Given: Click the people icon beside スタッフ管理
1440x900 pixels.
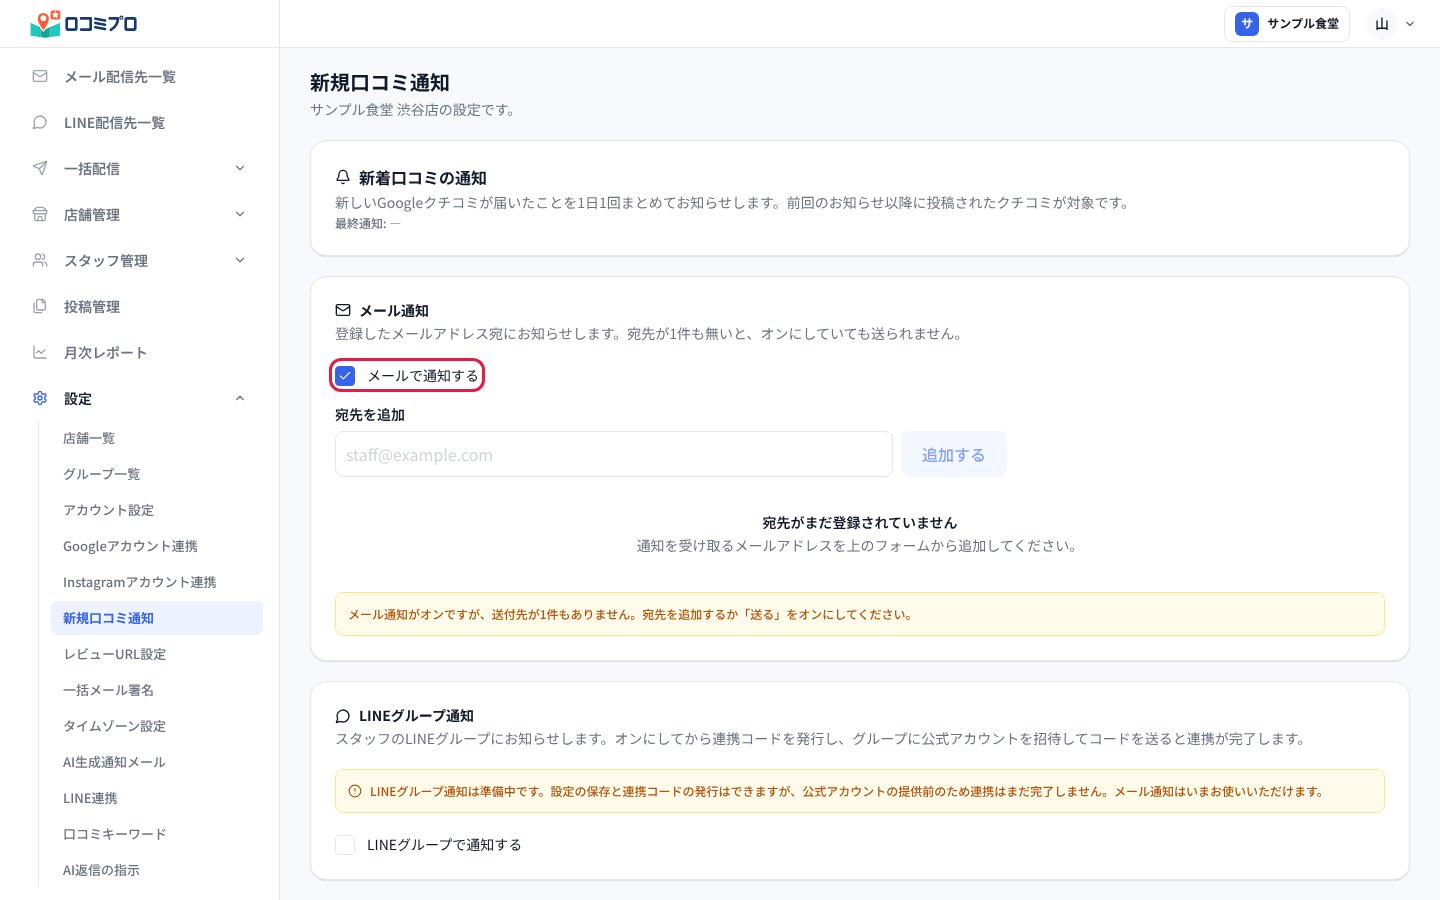Looking at the screenshot, I should pyautogui.click(x=40, y=260).
